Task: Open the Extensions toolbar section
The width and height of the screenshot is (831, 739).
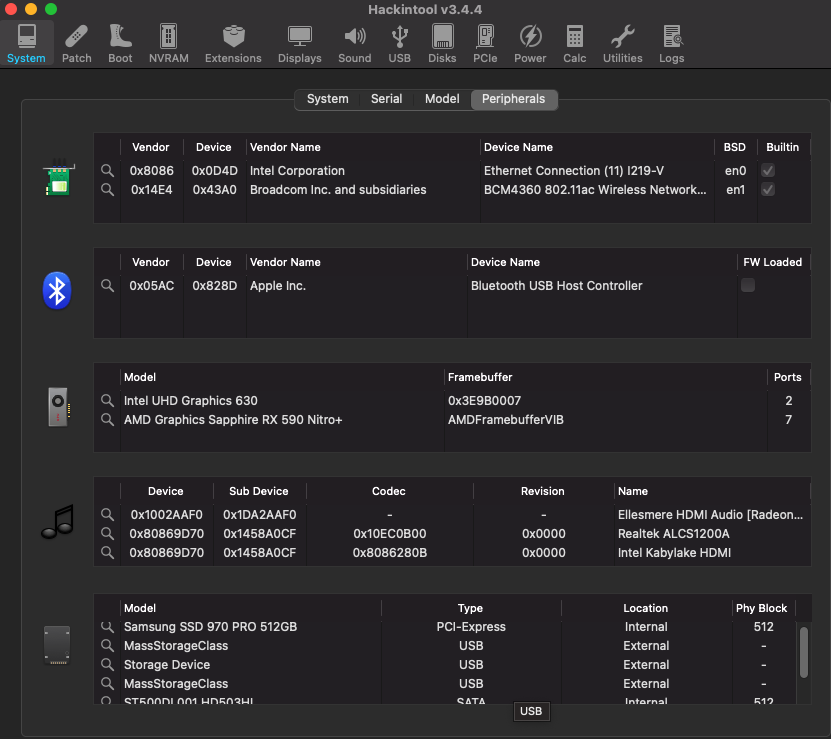Action: [233, 43]
